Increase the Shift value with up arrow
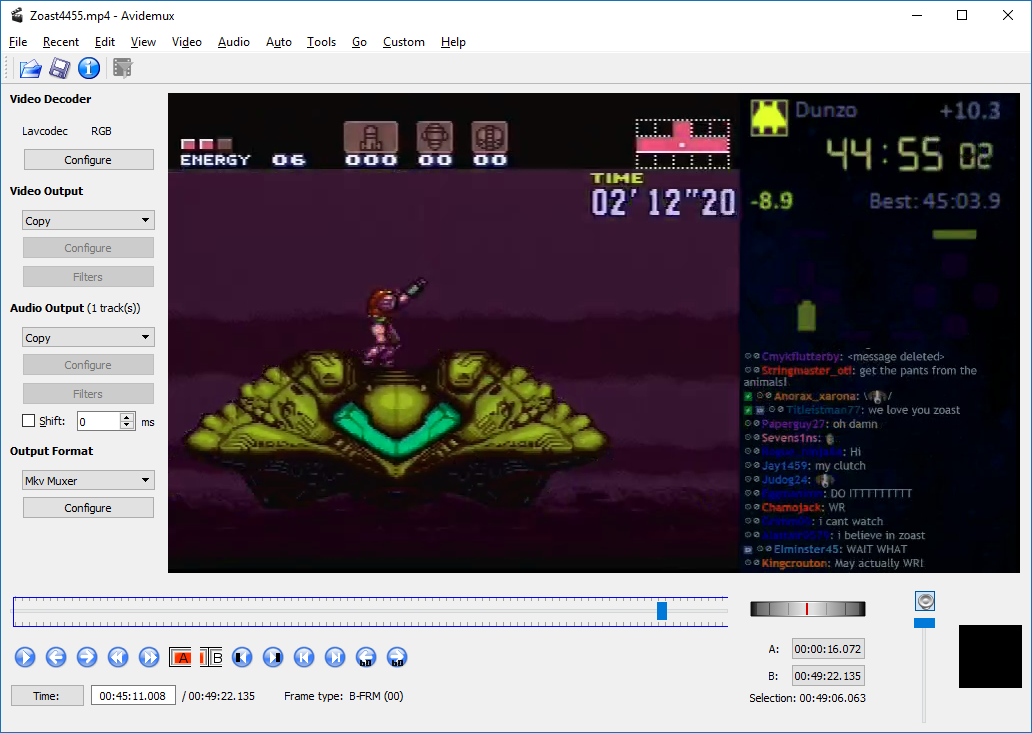Viewport: 1032px width, 733px height. [x=127, y=417]
